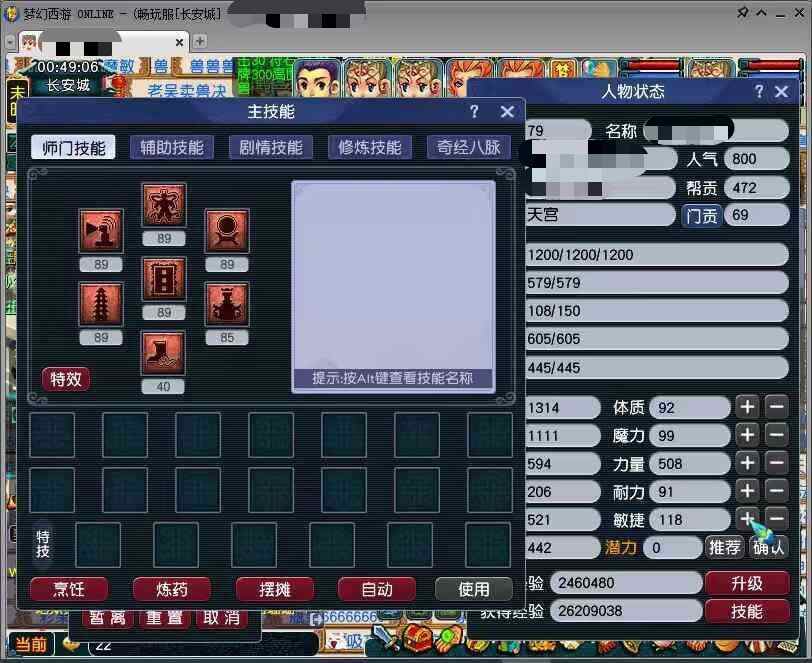Image resolution: width=812 pixels, height=663 pixels.
Task: Collapse window using the up-arrow title icon
Action: (761, 12)
